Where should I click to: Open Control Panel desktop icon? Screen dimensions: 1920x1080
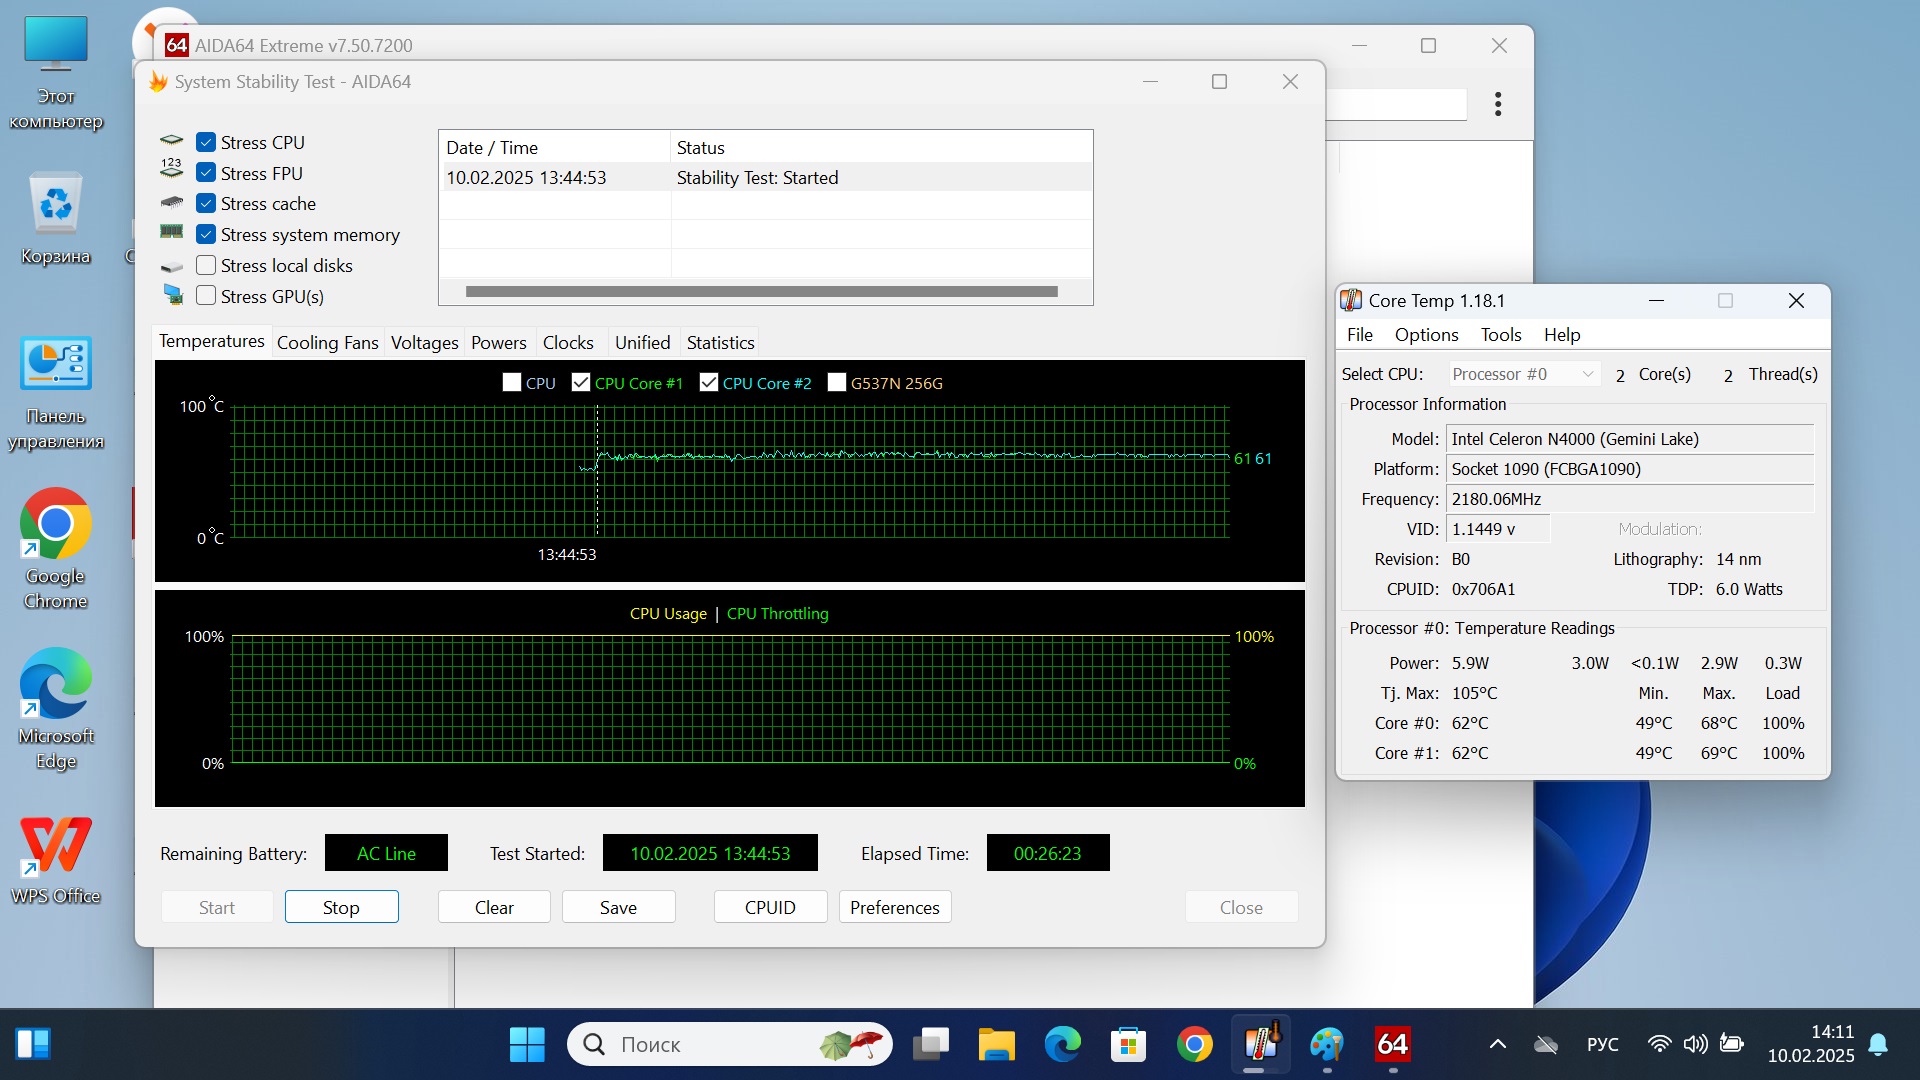(56, 393)
